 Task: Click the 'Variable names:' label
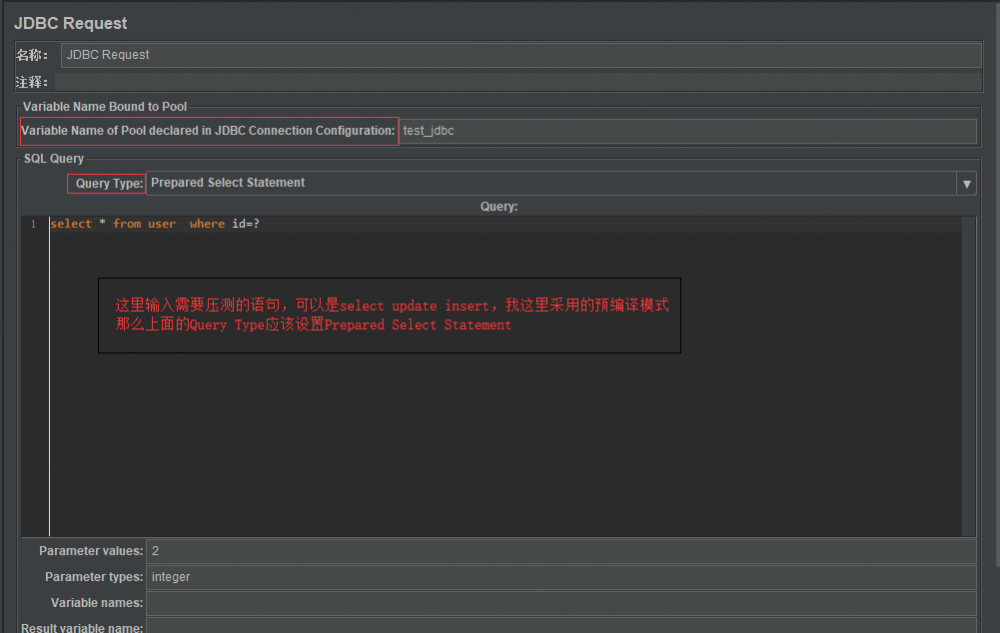click(97, 603)
